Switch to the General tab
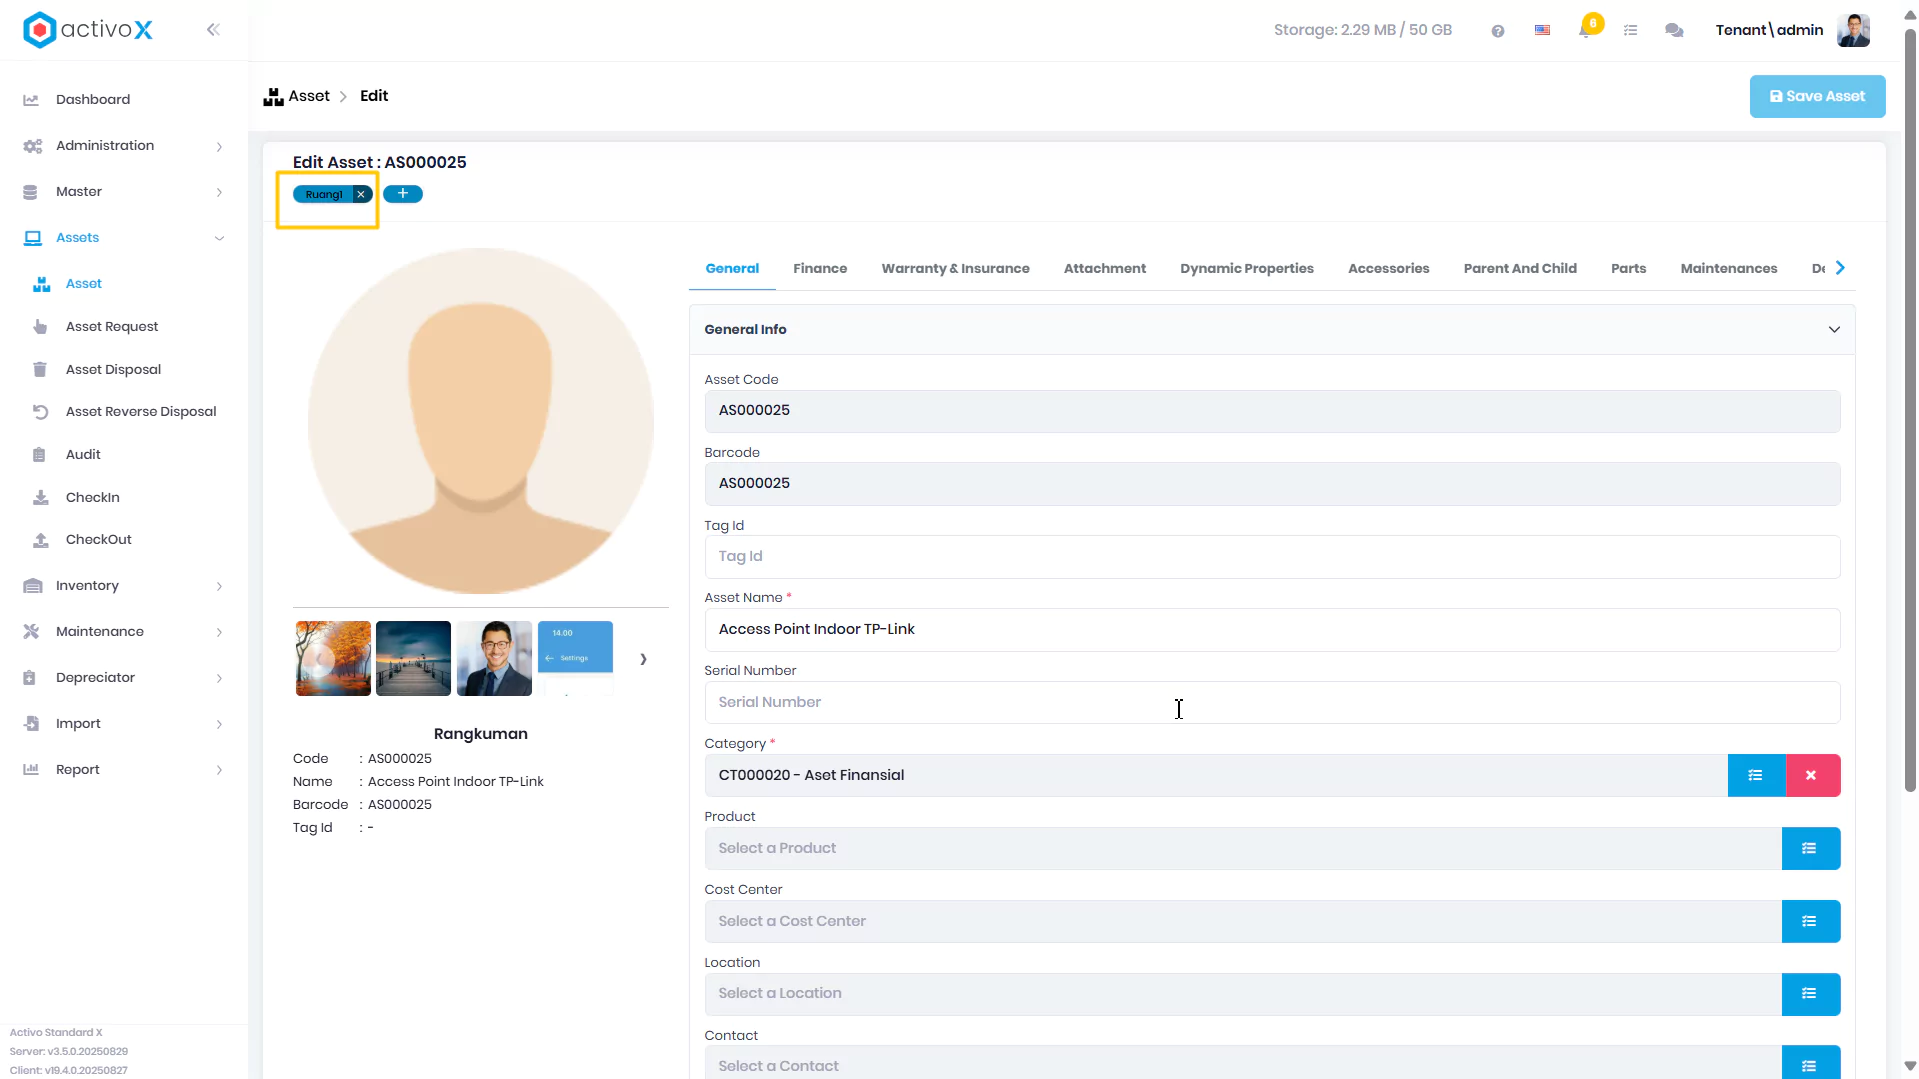 (x=732, y=268)
